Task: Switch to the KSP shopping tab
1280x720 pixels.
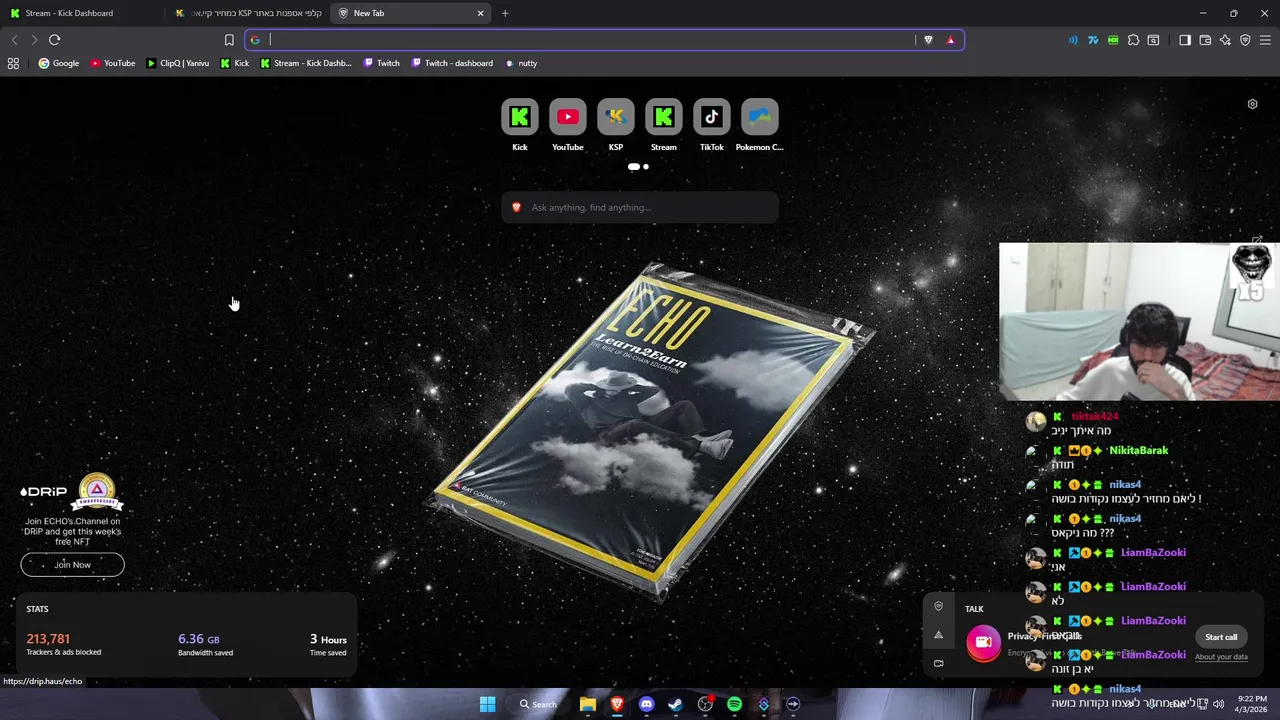Action: 247,13
